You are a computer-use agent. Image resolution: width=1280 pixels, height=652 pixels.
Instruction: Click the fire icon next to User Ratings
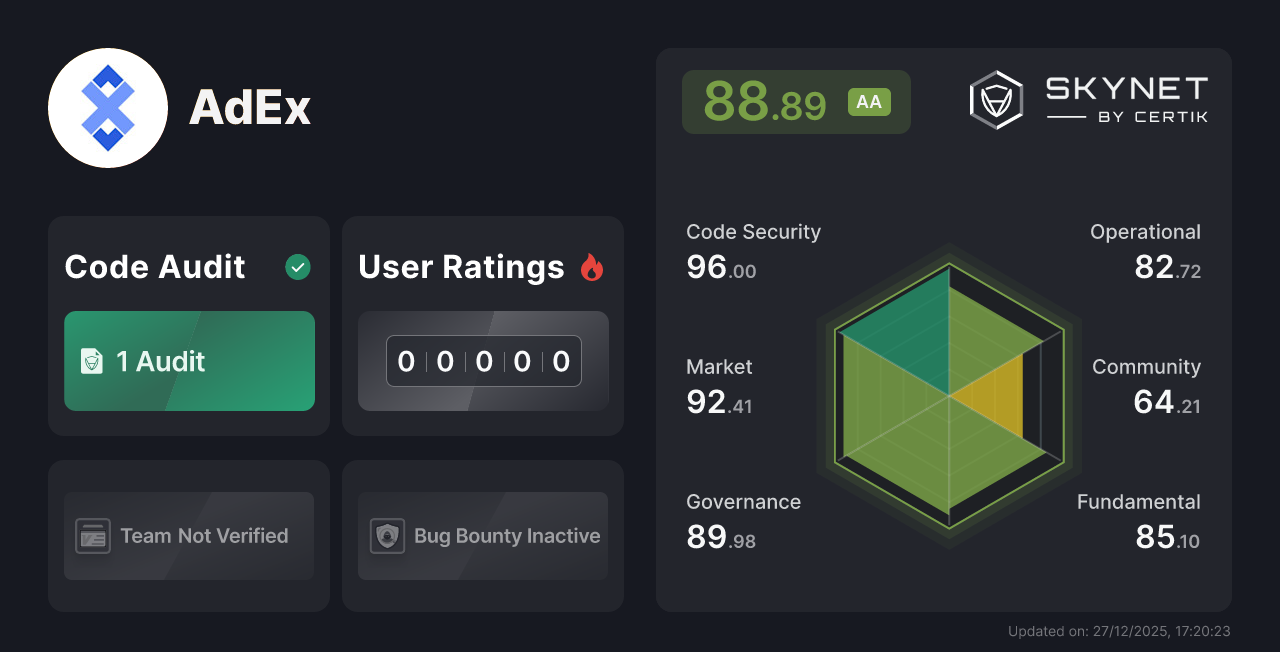coord(592,267)
